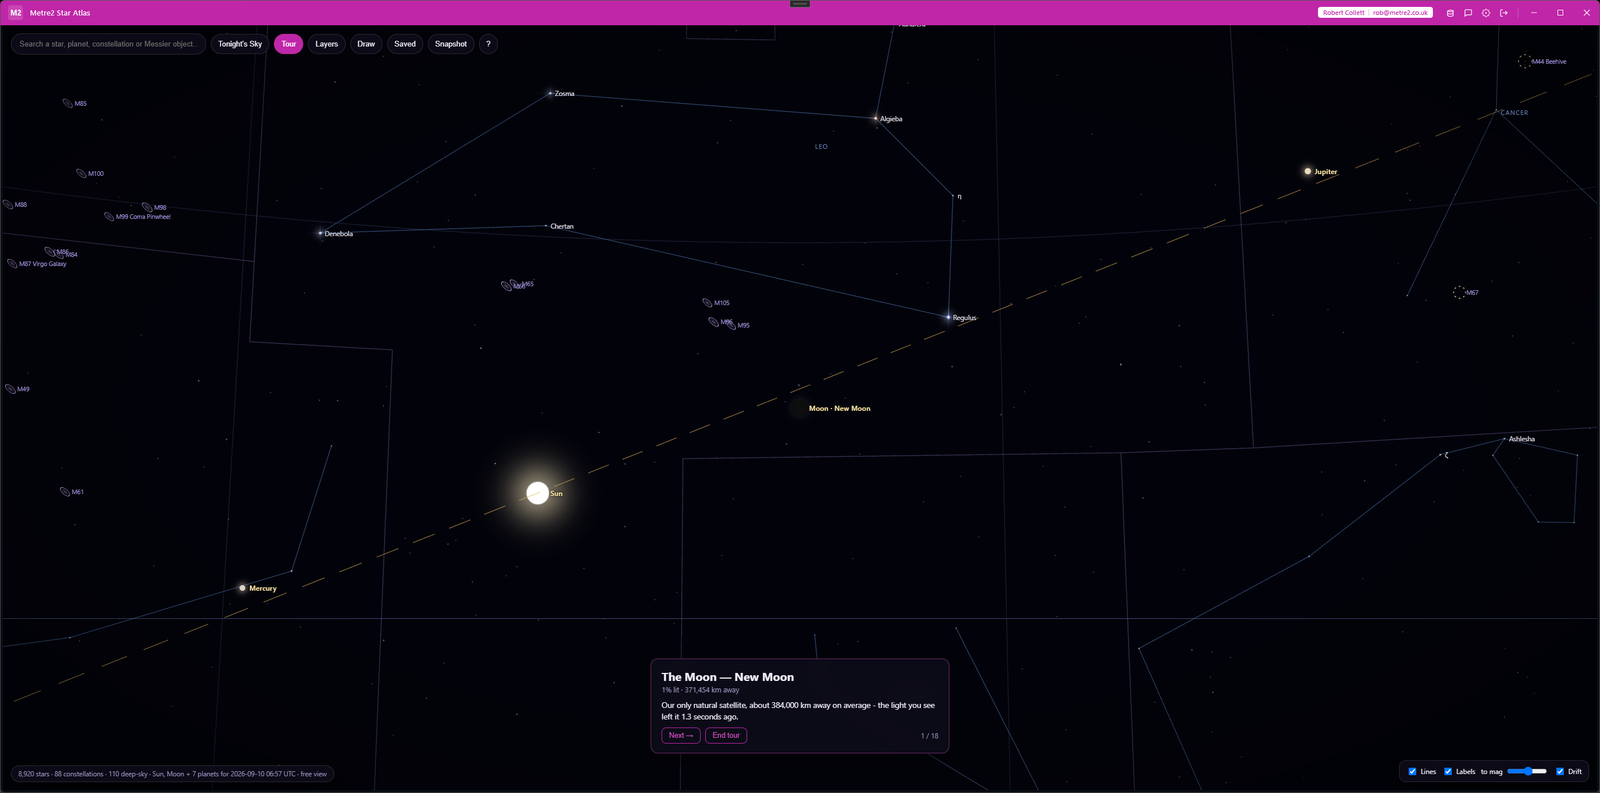Click the M2 app logo
Screen dimensions: 1600x793
pyautogui.click(x=15, y=13)
